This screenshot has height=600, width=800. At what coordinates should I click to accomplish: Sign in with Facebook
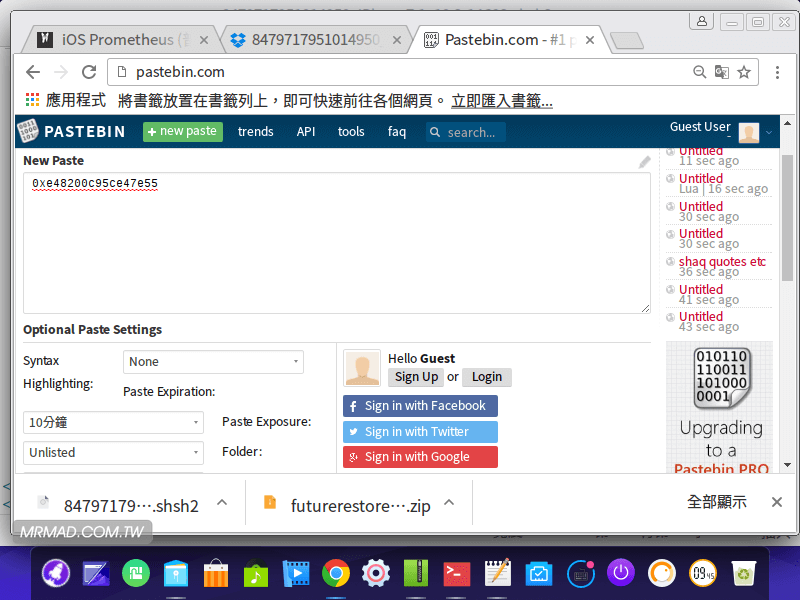[420, 406]
